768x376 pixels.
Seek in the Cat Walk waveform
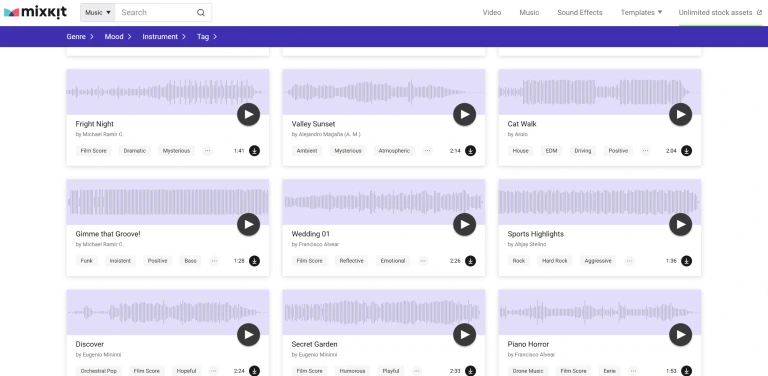pyautogui.click(x=600, y=92)
